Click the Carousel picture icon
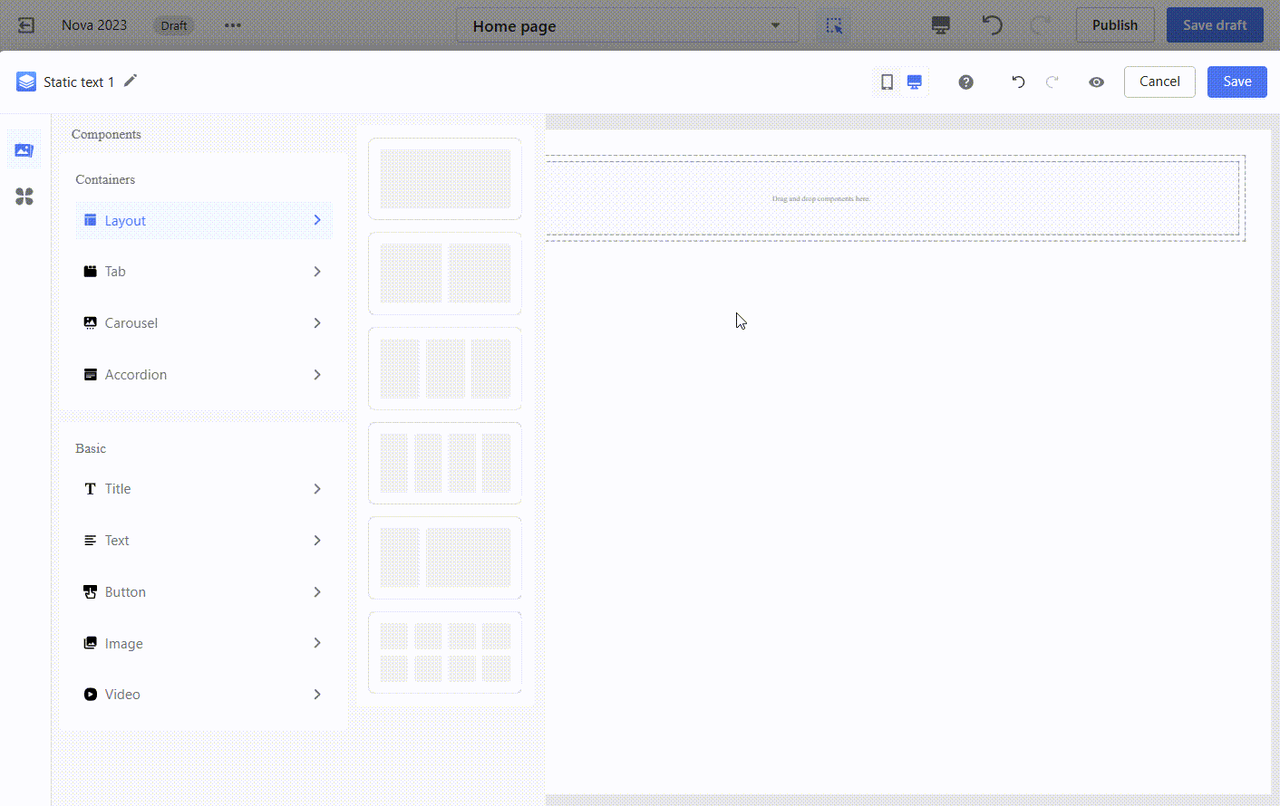The height and width of the screenshot is (806, 1280). point(90,323)
